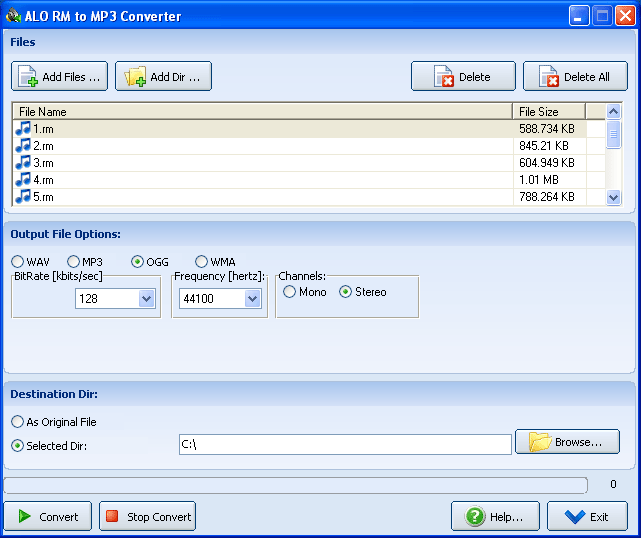This screenshot has width=641, height=538.
Task: Click the Add Files button icon
Action: [28, 77]
